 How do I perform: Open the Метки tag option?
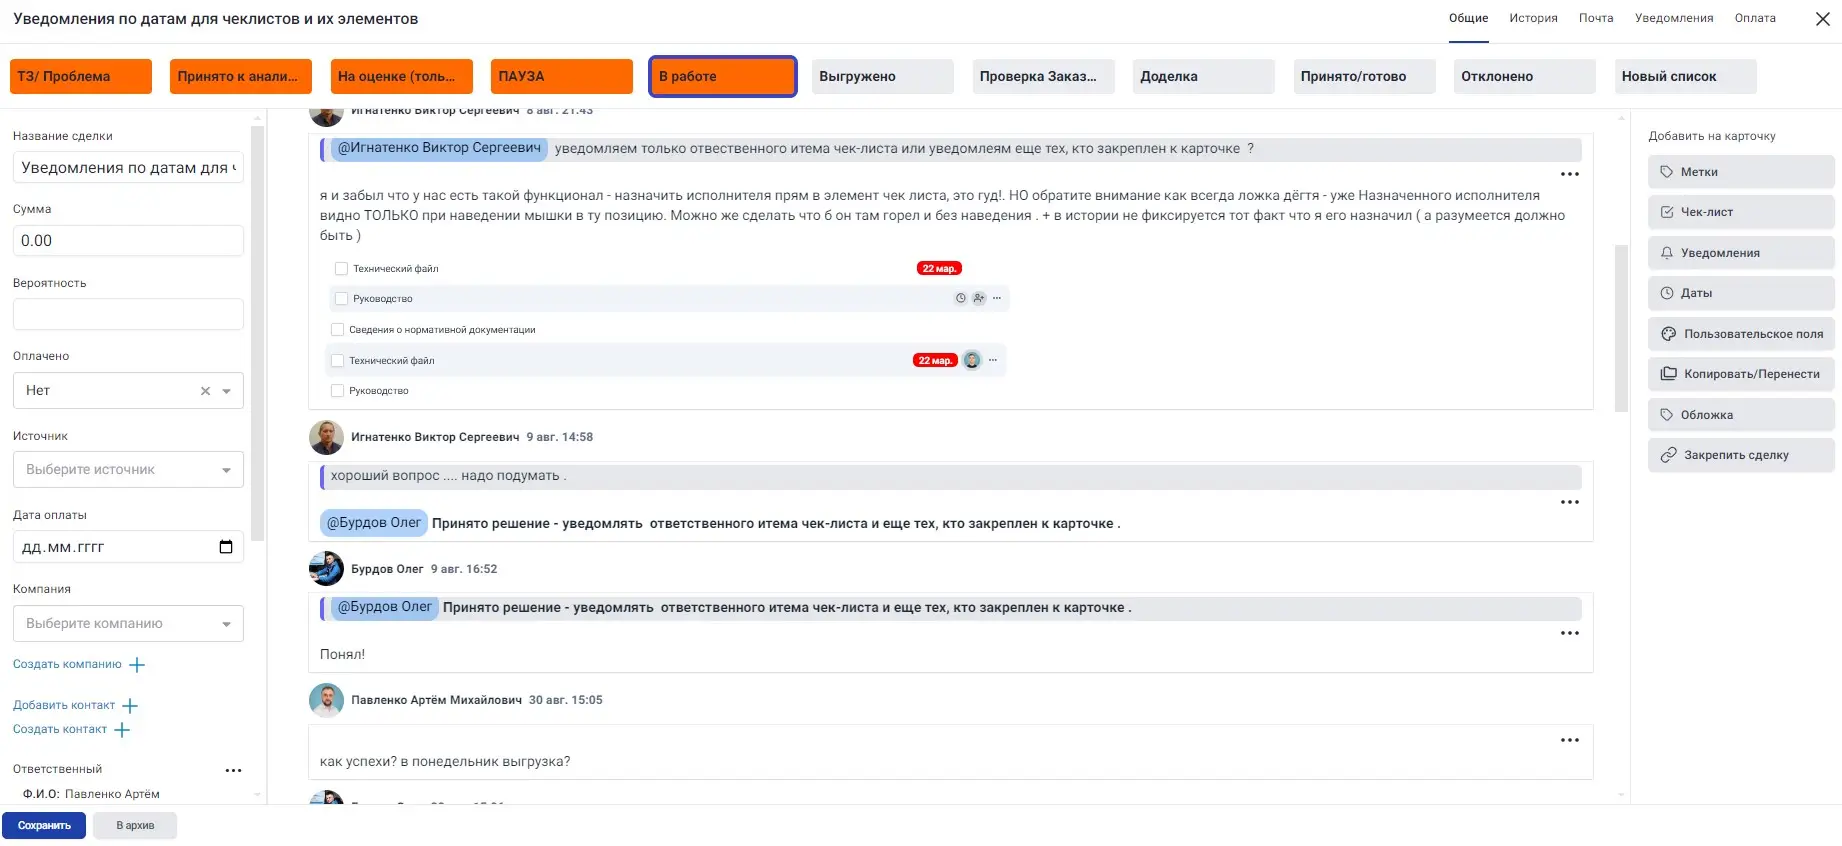pos(1740,172)
